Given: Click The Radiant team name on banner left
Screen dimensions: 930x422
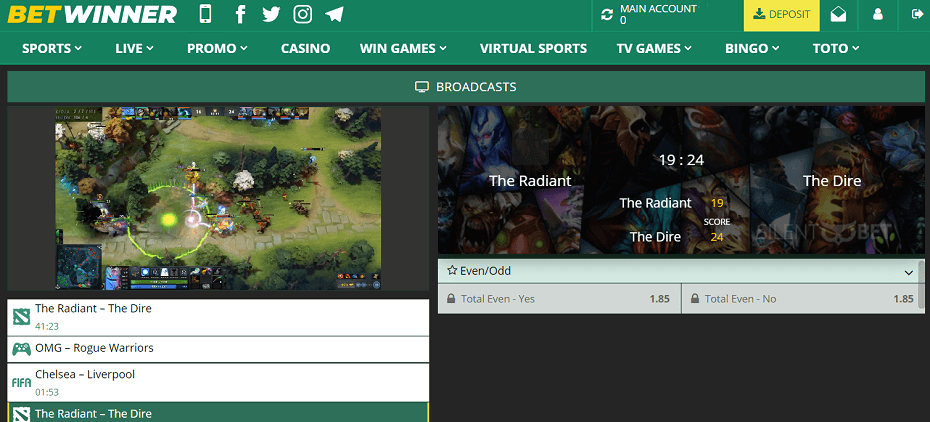Looking at the screenshot, I should pyautogui.click(x=530, y=181).
